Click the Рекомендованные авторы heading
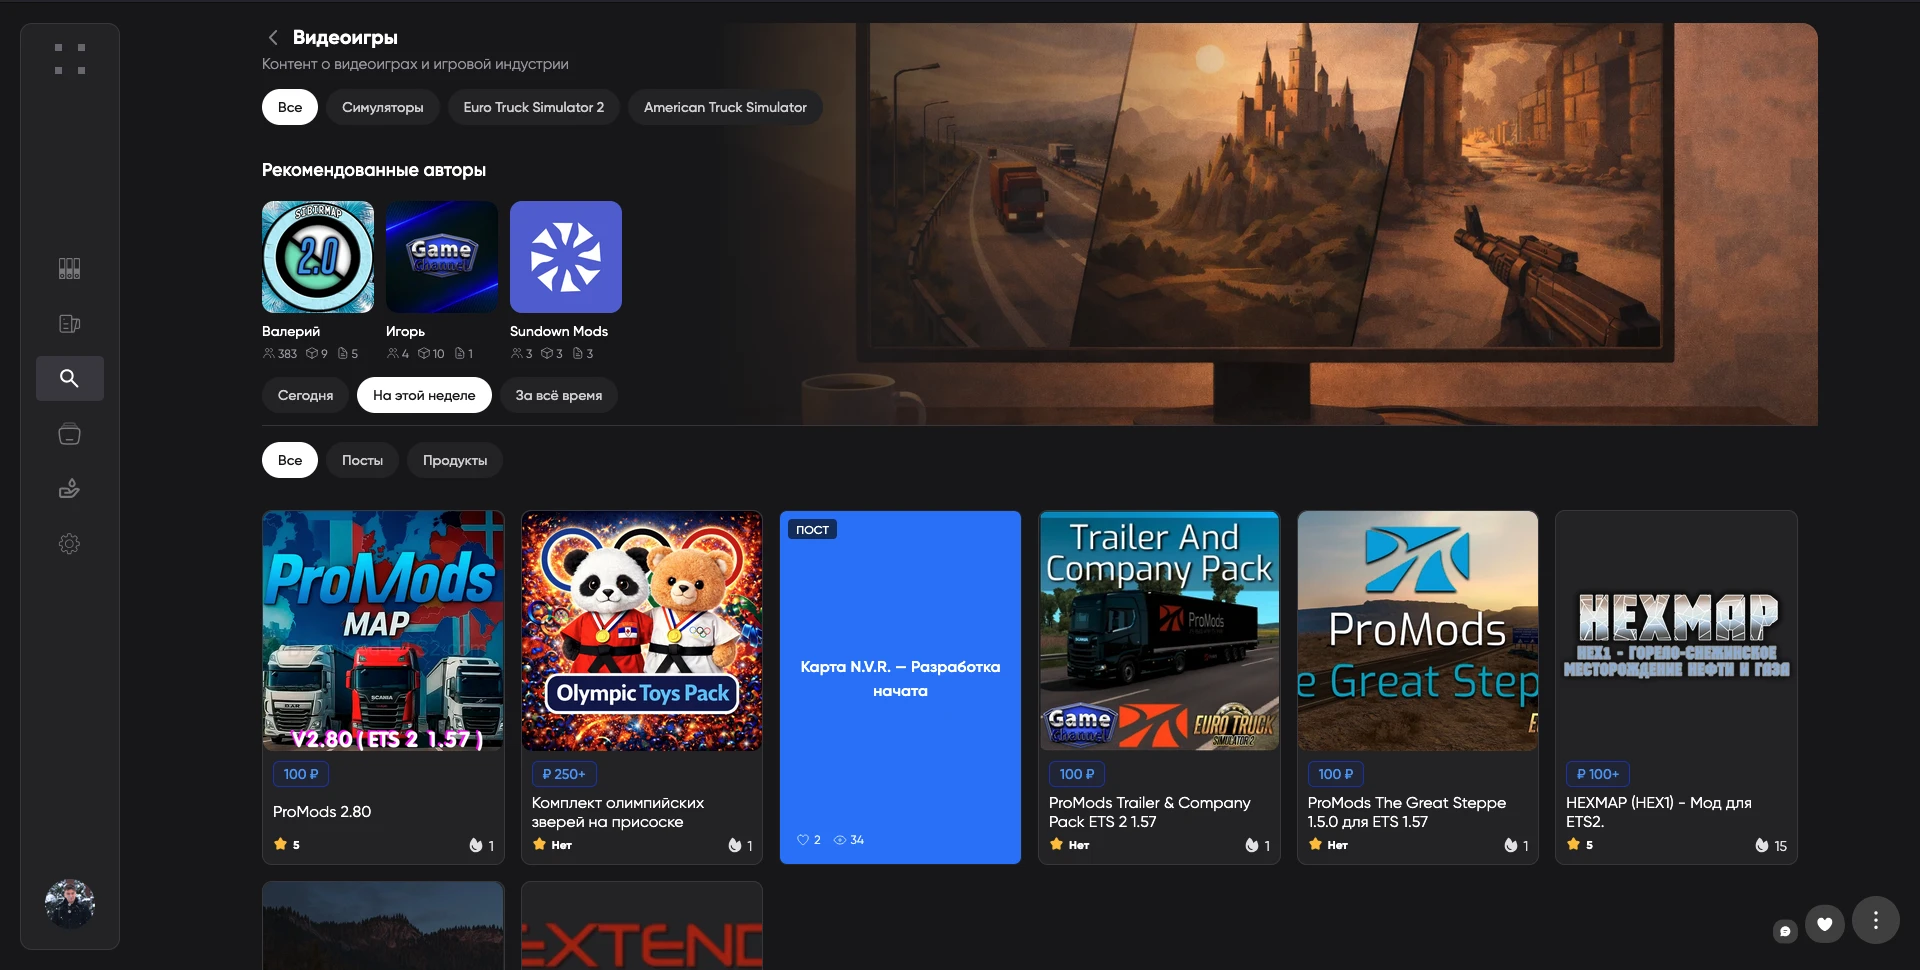This screenshot has height=970, width=1920. tap(374, 170)
